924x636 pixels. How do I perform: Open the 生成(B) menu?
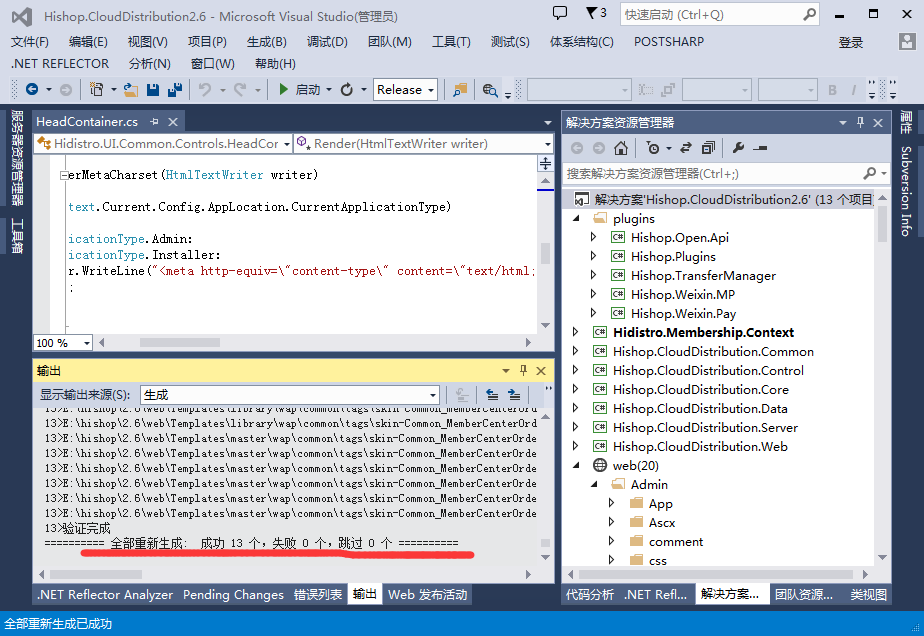pos(266,42)
